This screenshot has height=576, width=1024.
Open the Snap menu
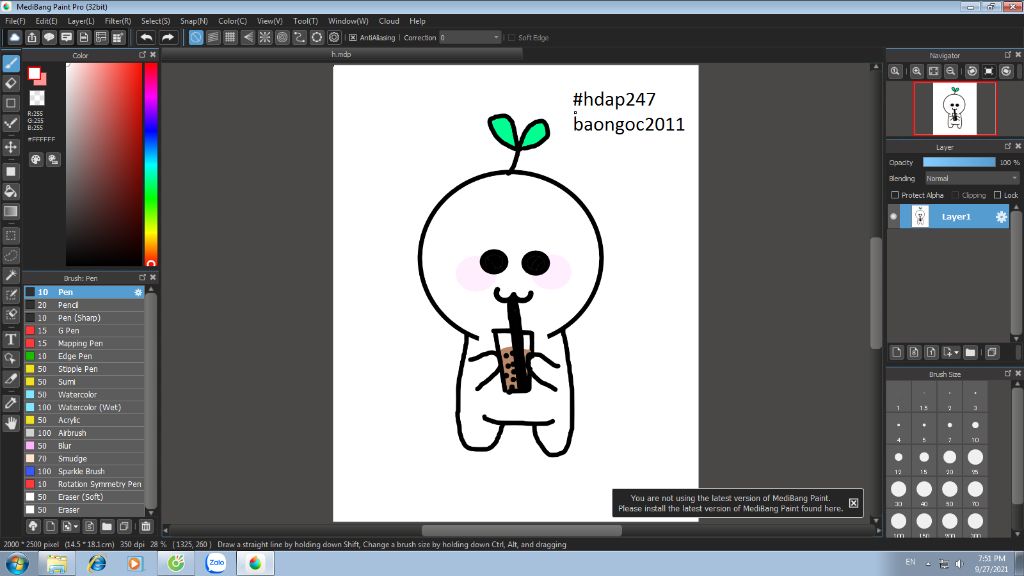tap(194, 21)
